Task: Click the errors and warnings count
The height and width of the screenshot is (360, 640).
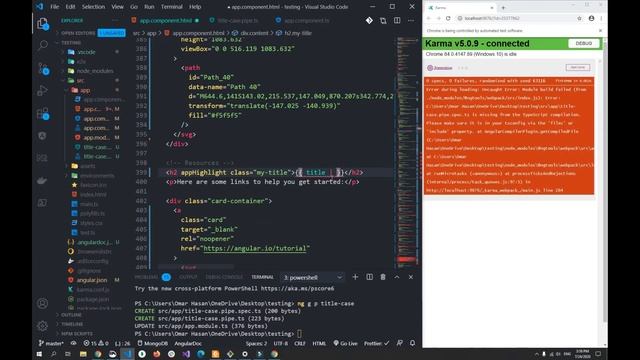Action: point(96,343)
